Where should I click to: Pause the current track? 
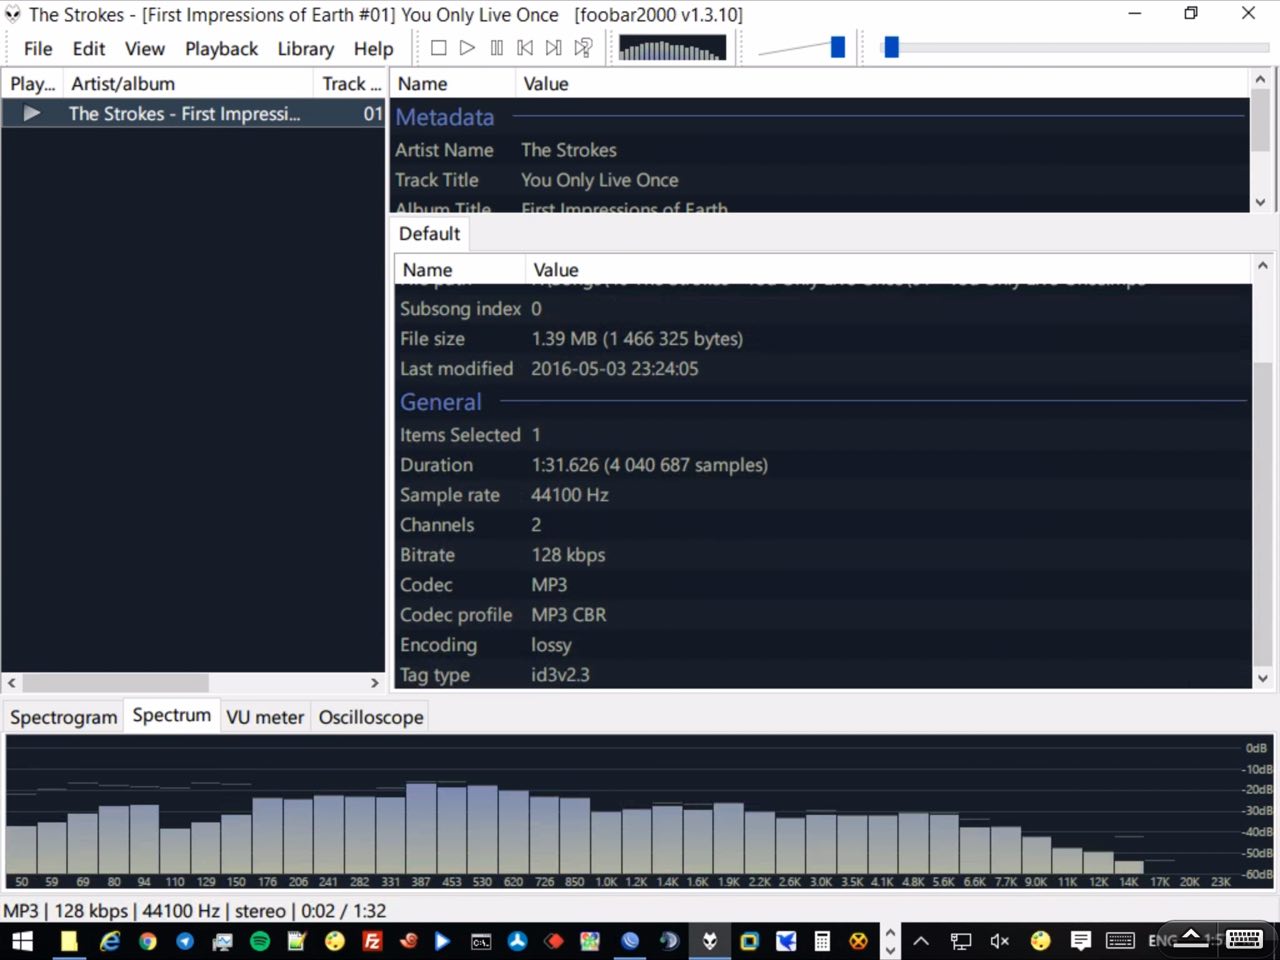(x=496, y=48)
